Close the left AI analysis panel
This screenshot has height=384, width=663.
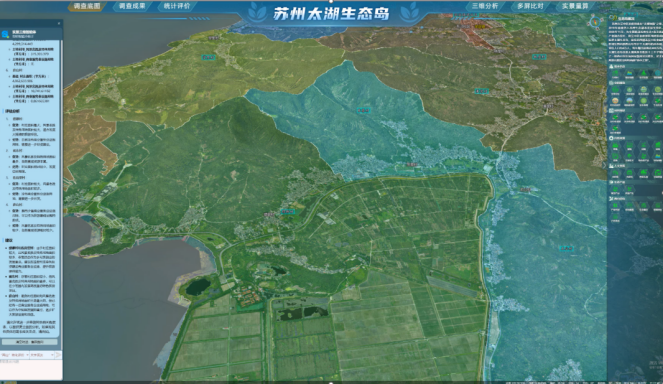point(59,24)
